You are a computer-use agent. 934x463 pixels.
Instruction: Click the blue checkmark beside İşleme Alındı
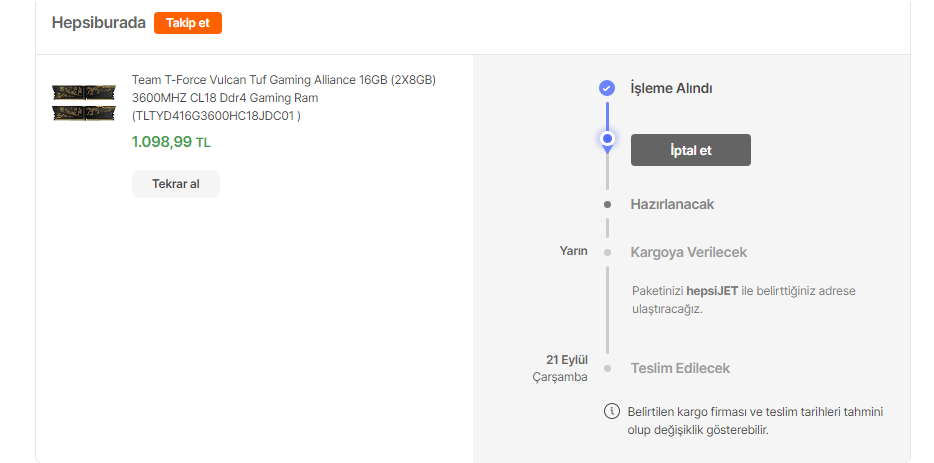pos(606,88)
